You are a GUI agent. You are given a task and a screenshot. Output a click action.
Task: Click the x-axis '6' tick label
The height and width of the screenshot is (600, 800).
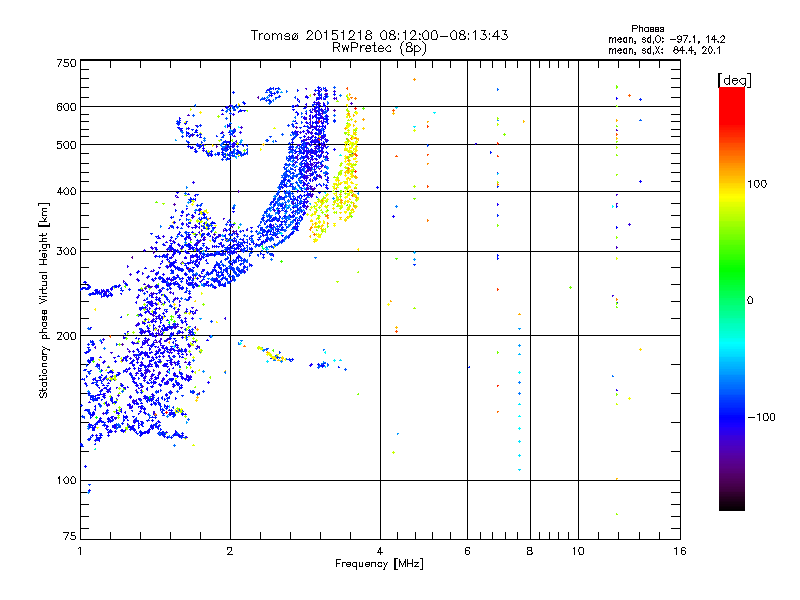point(467,551)
